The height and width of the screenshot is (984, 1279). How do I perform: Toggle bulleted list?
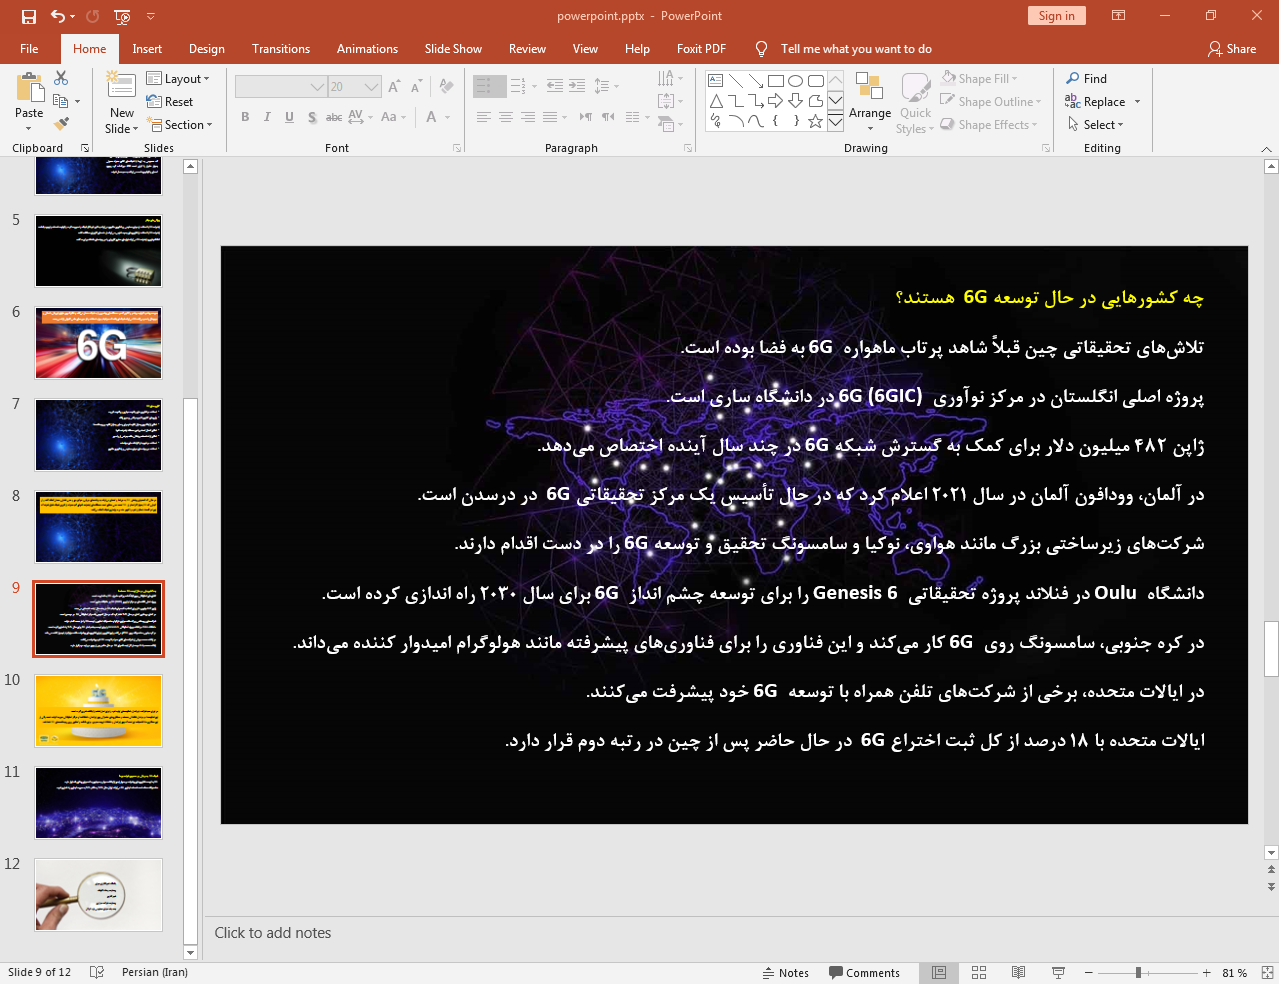pos(485,87)
